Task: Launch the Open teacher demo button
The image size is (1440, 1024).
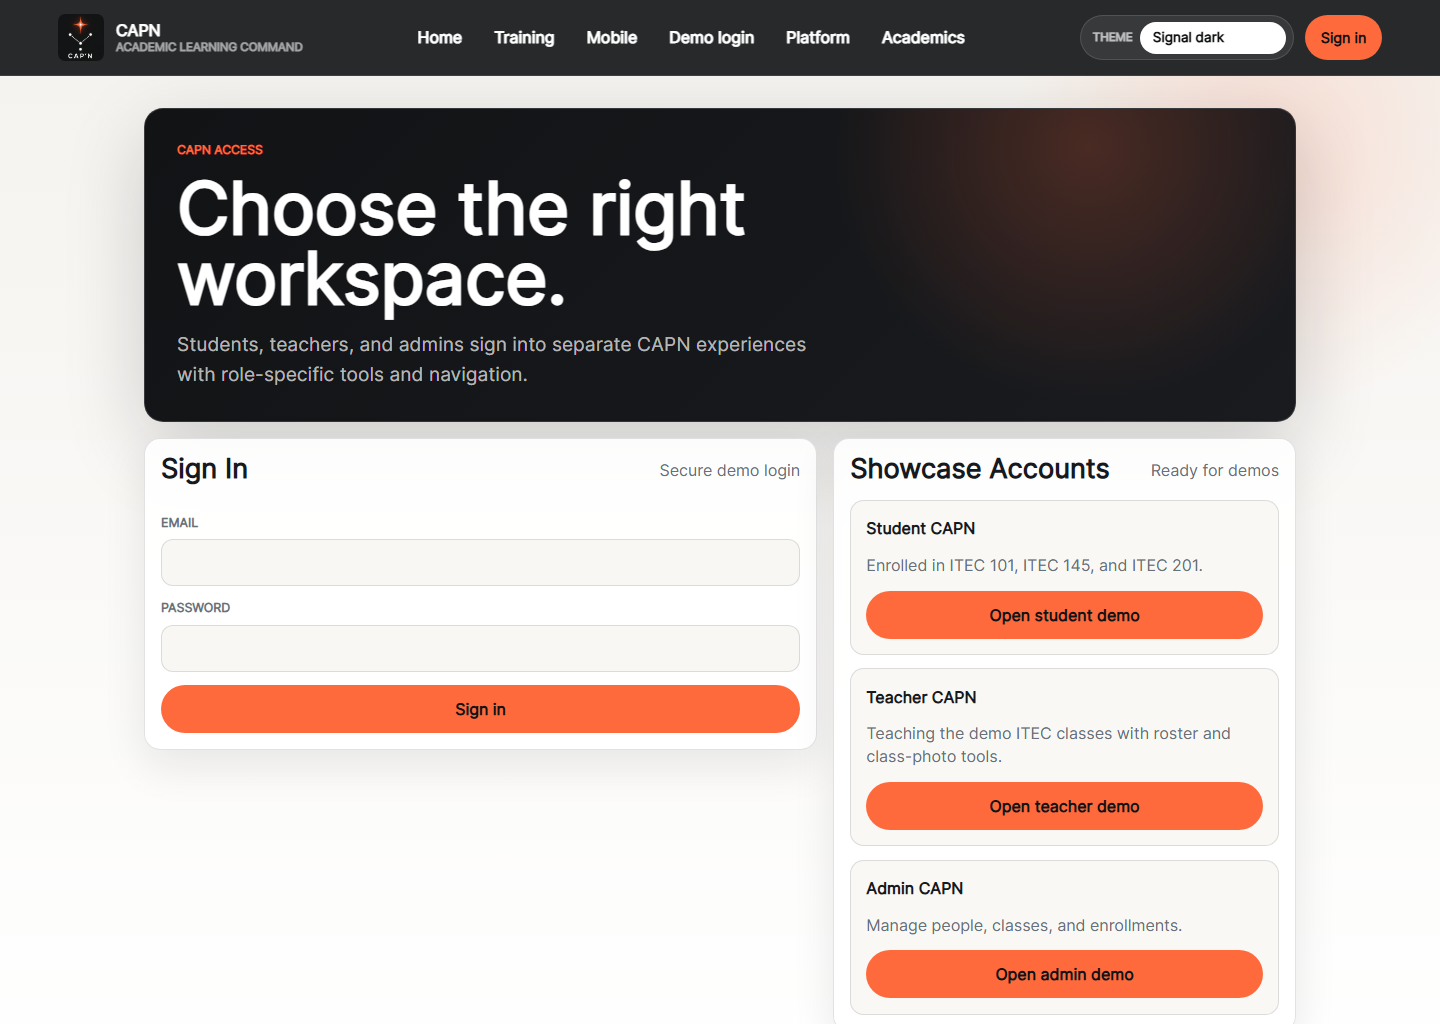Action: click(1064, 806)
